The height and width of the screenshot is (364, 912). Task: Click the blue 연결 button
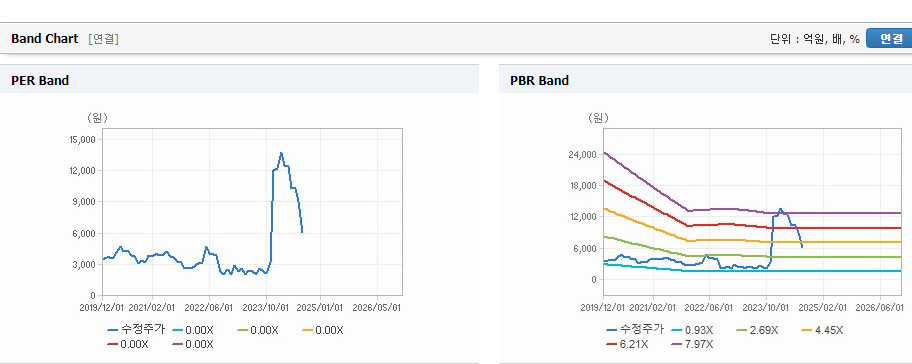[889, 38]
